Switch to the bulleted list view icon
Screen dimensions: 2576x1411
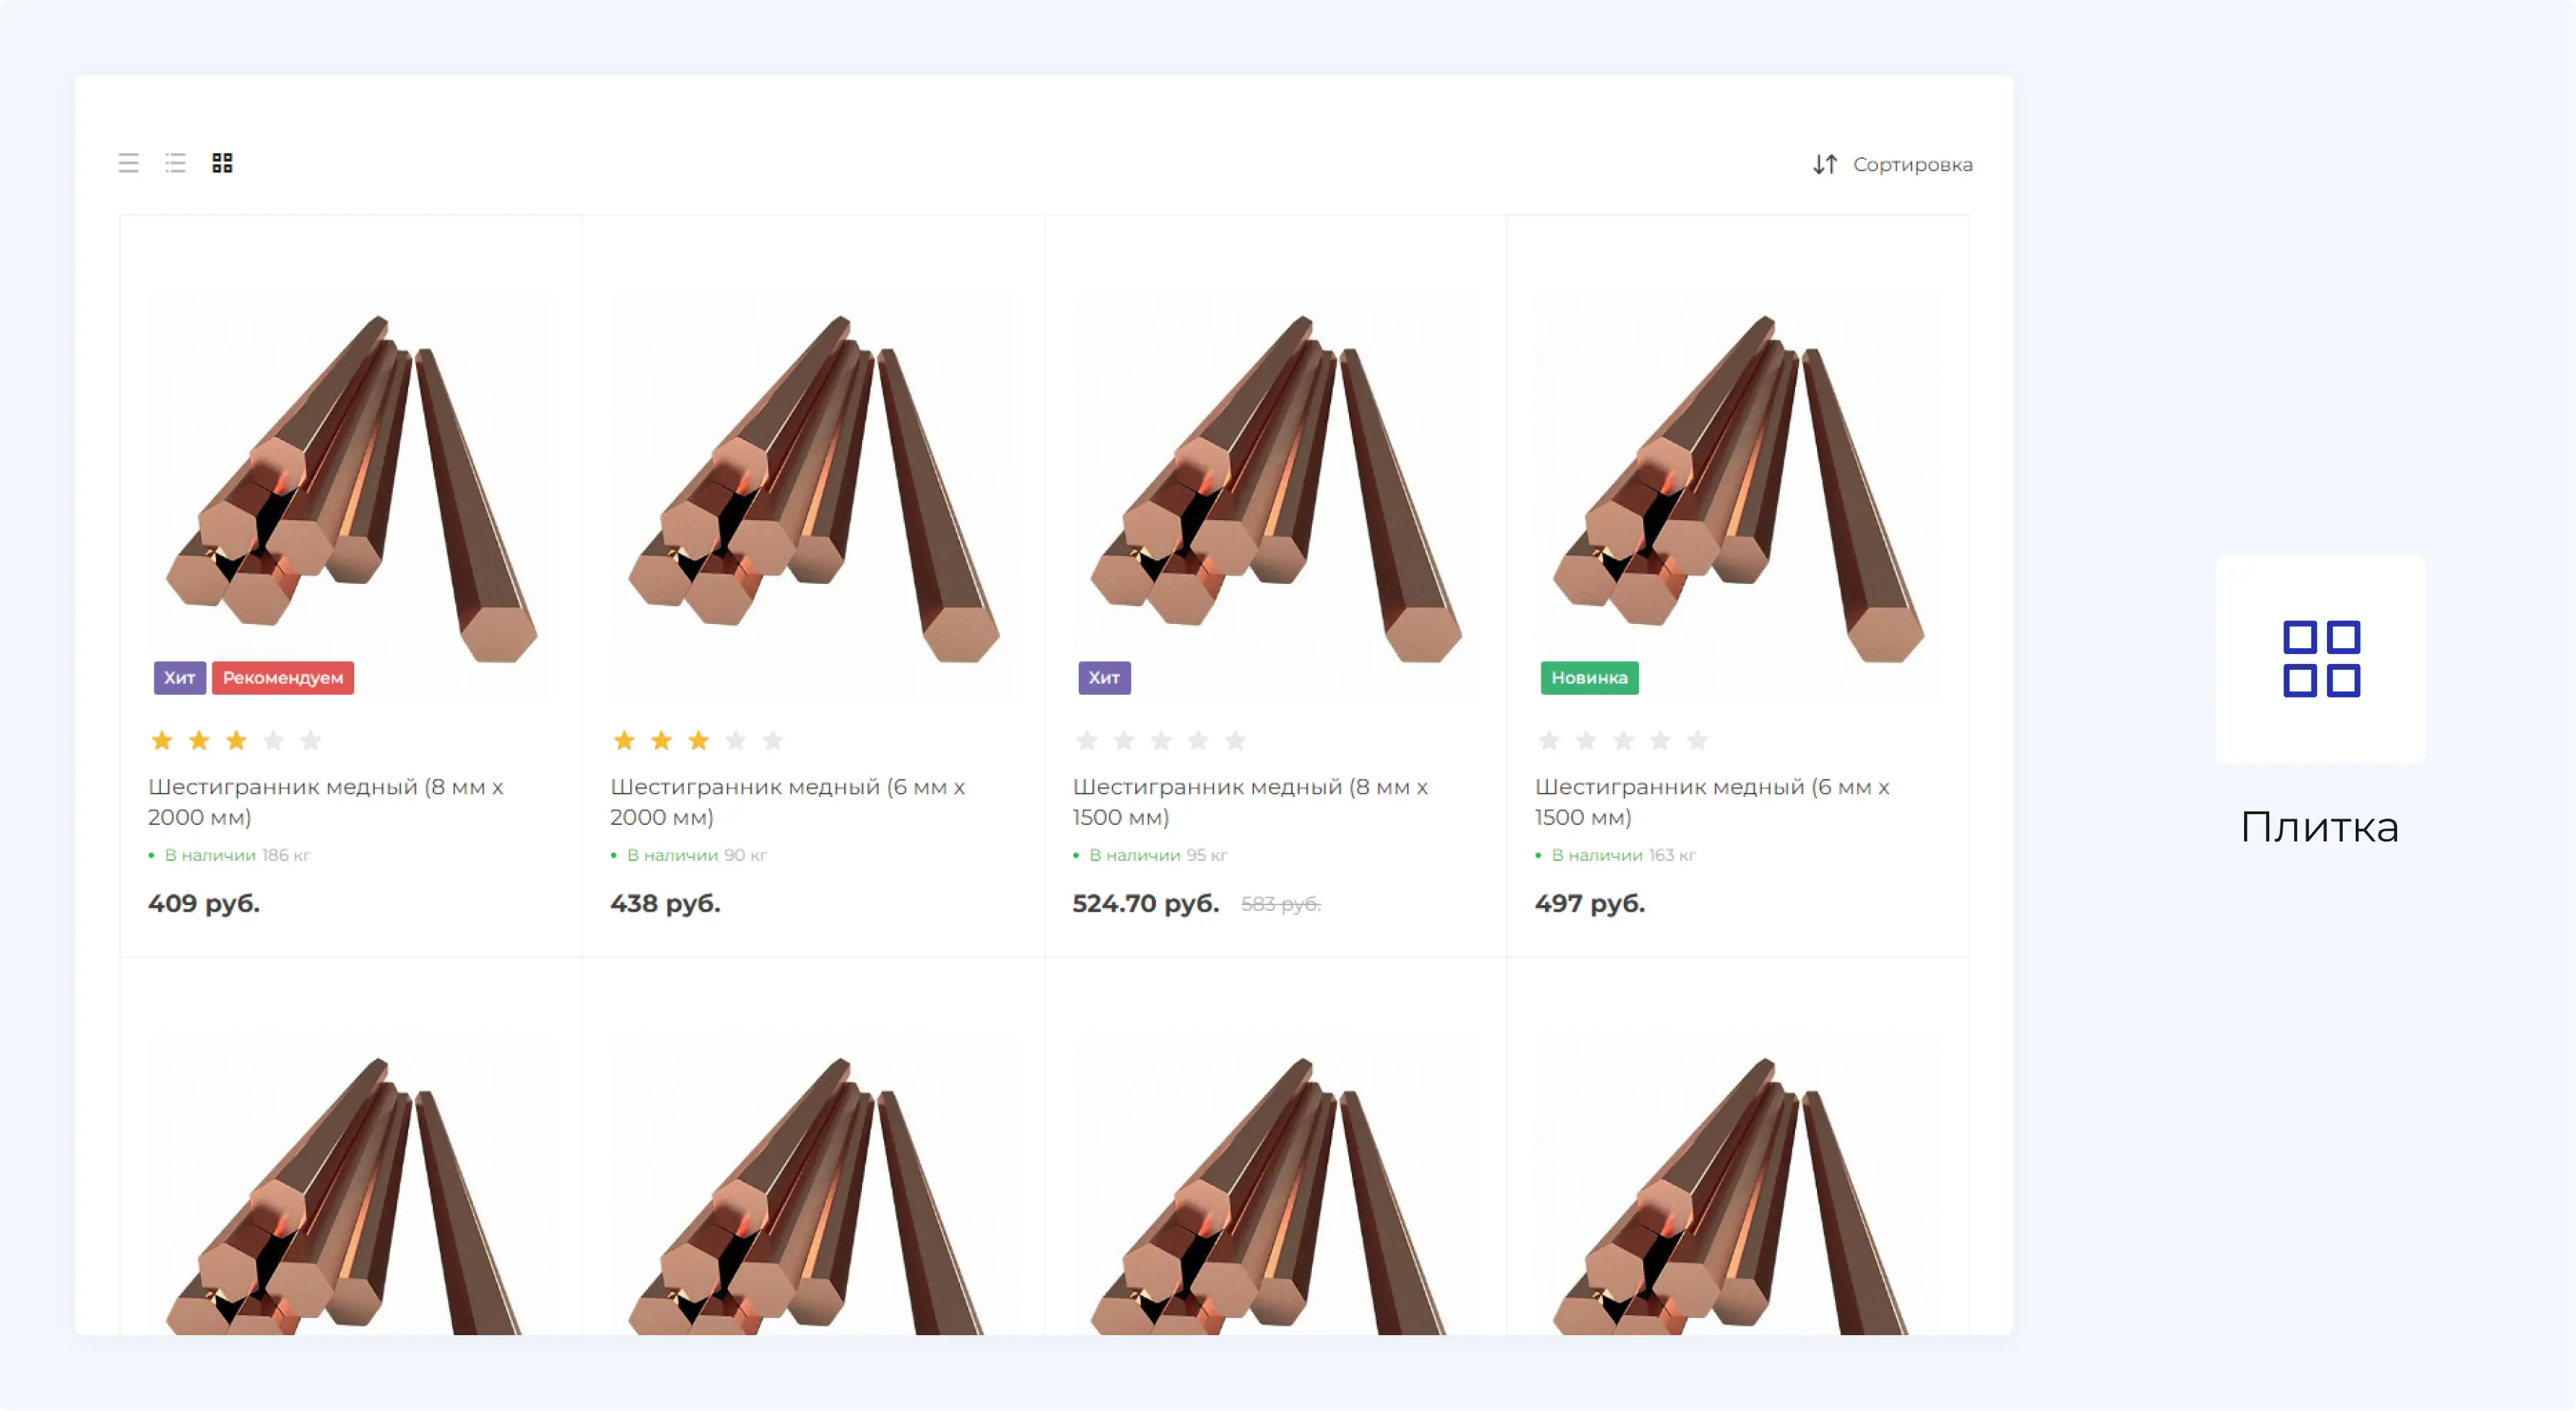176,163
